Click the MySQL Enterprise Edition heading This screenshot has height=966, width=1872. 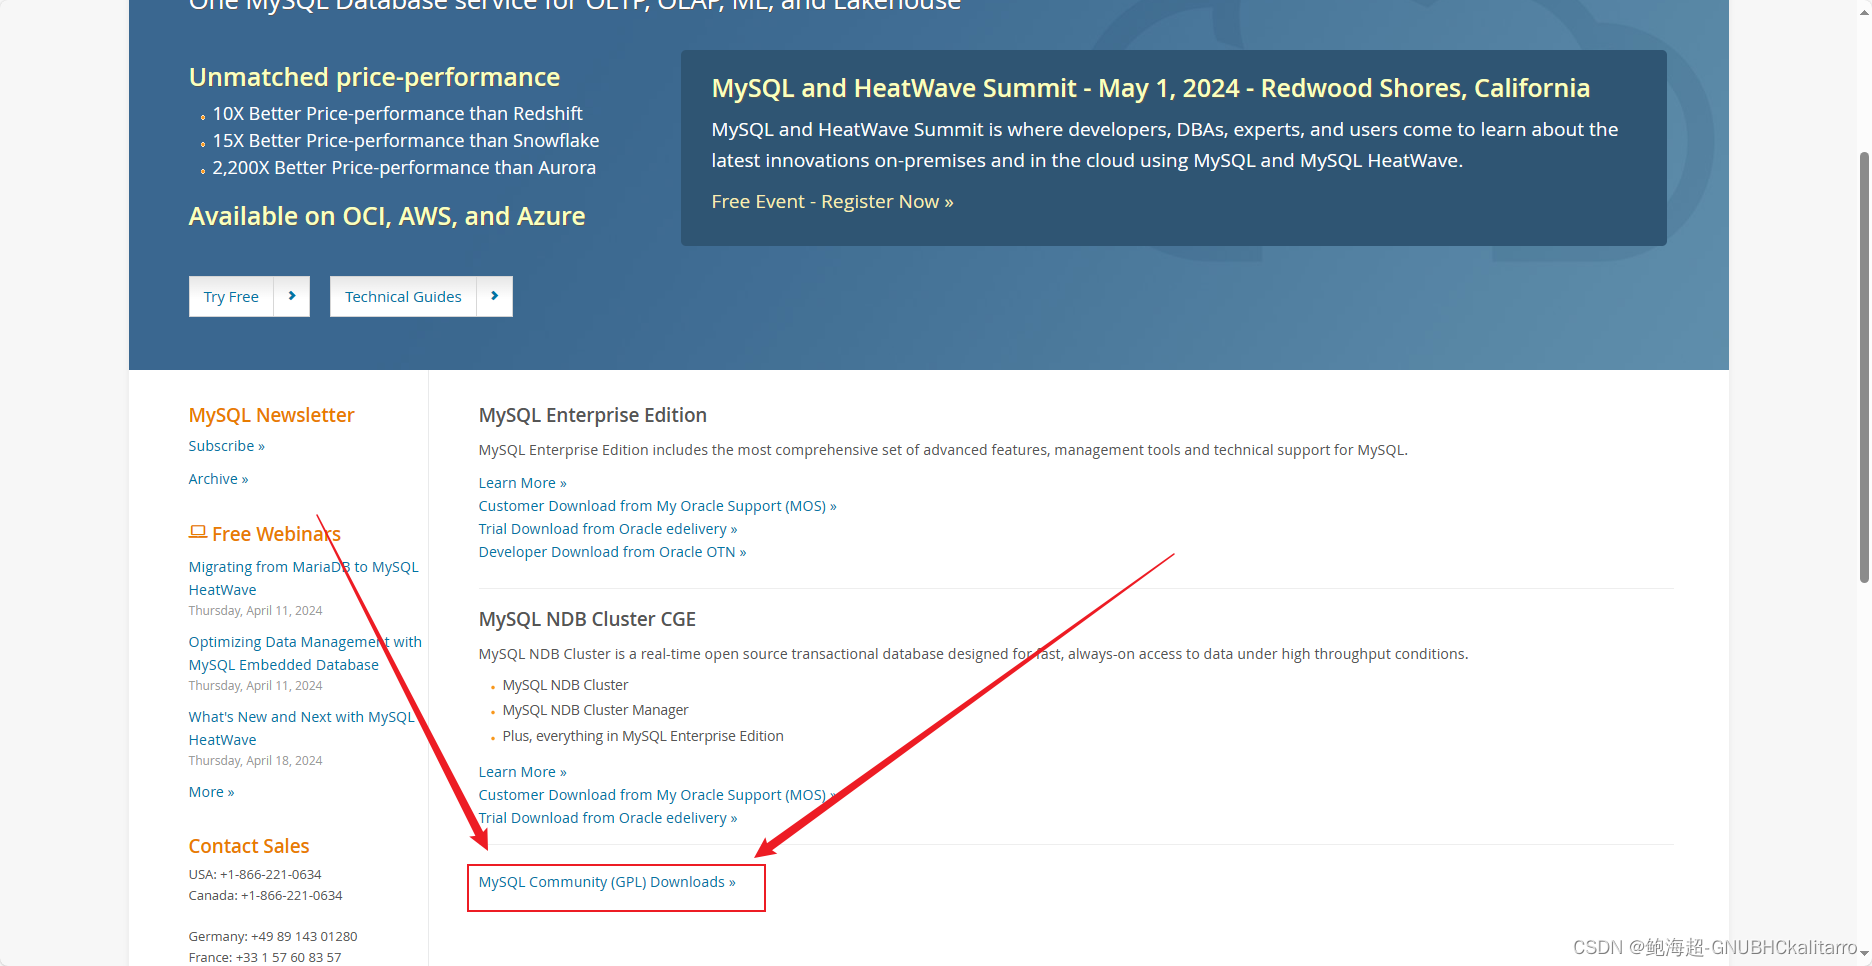pos(592,415)
